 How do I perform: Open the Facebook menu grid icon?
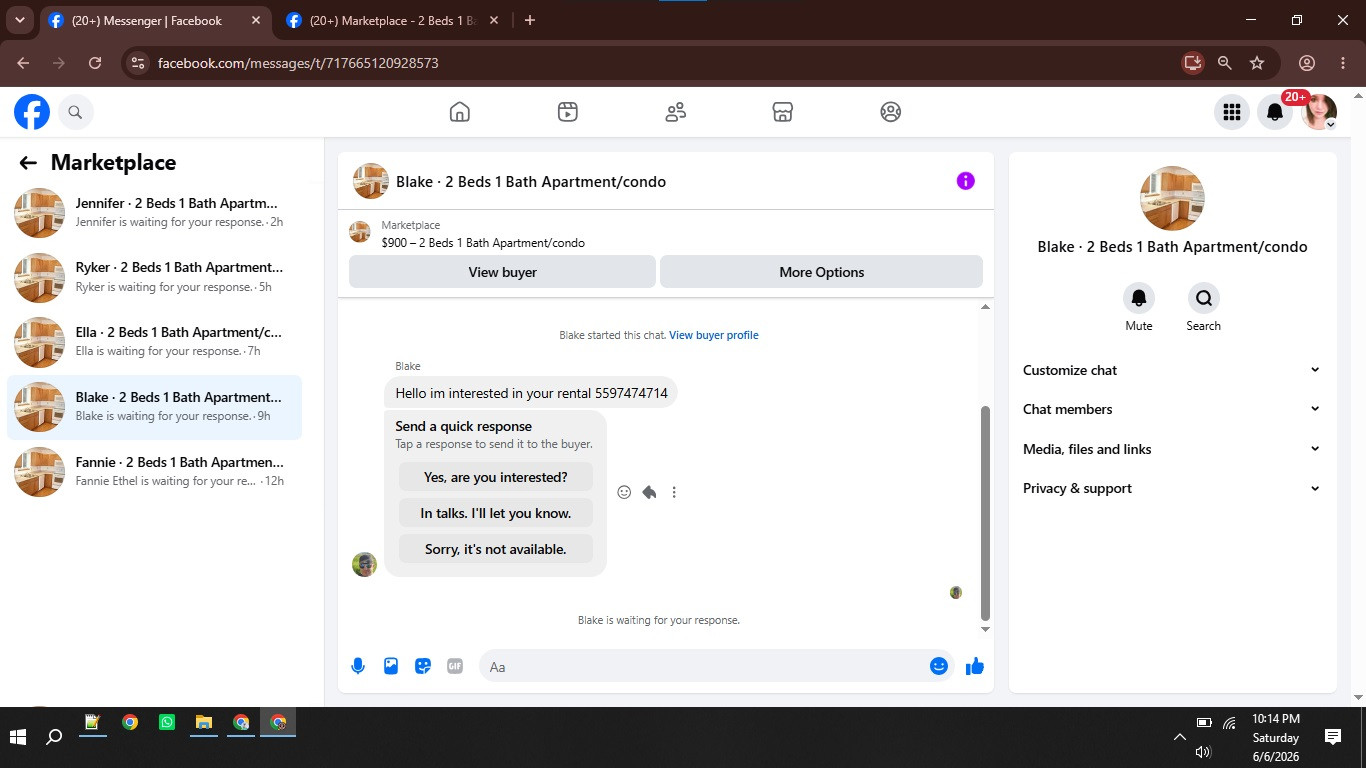point(1232,112)
